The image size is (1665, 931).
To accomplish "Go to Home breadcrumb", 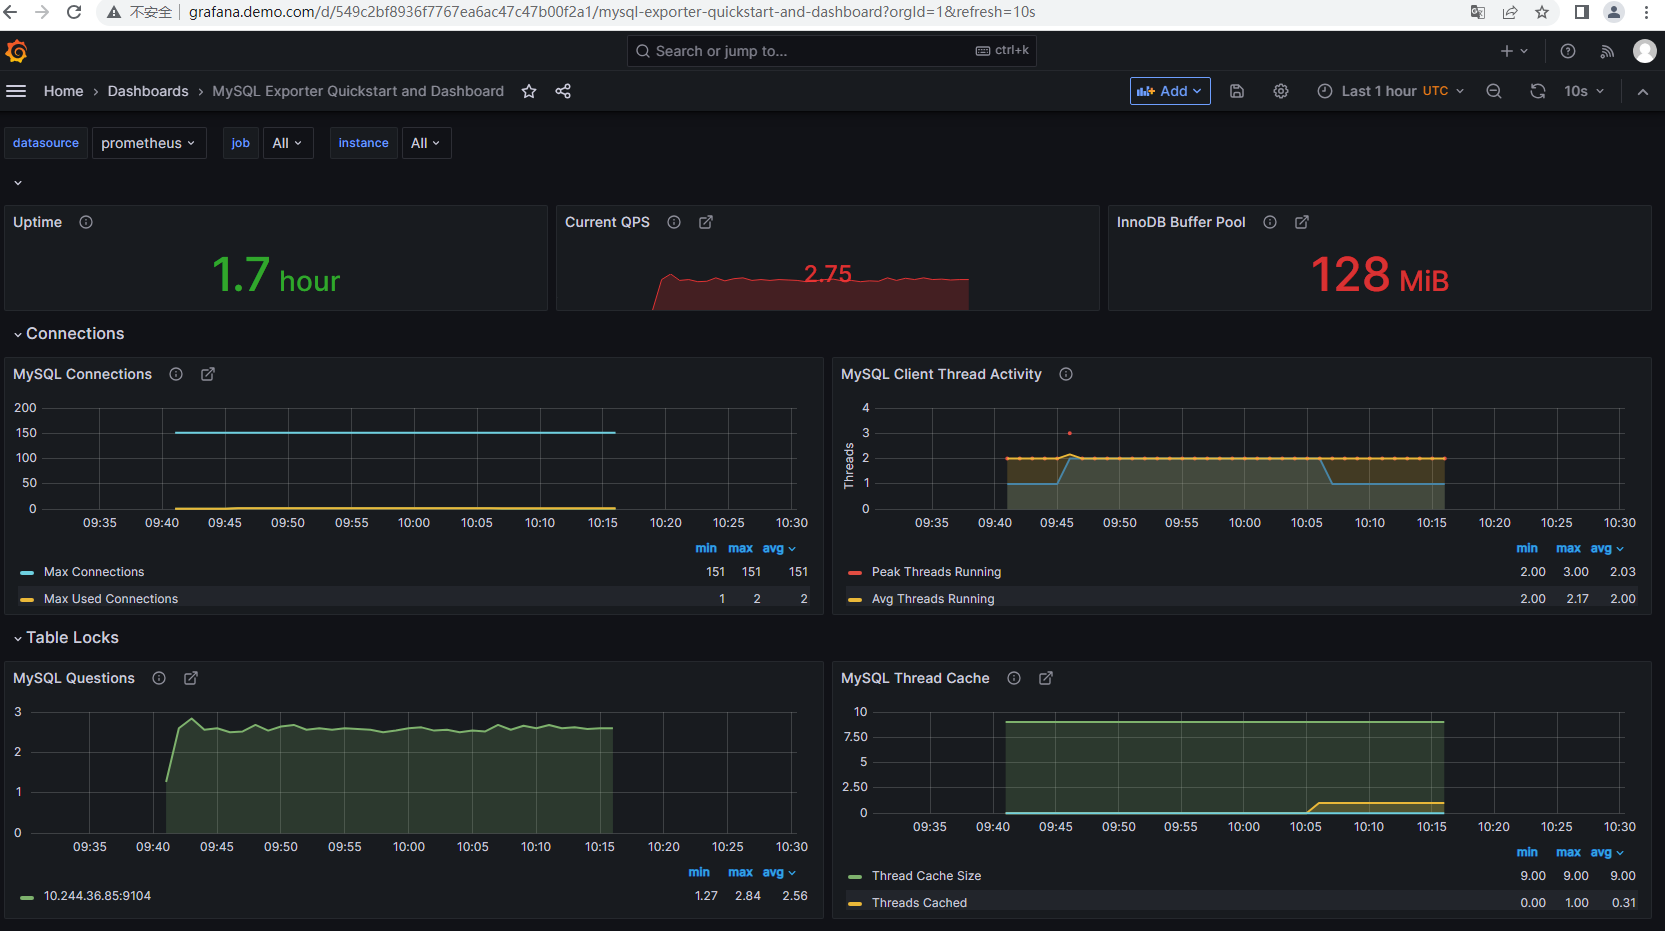I will [64, 91].
